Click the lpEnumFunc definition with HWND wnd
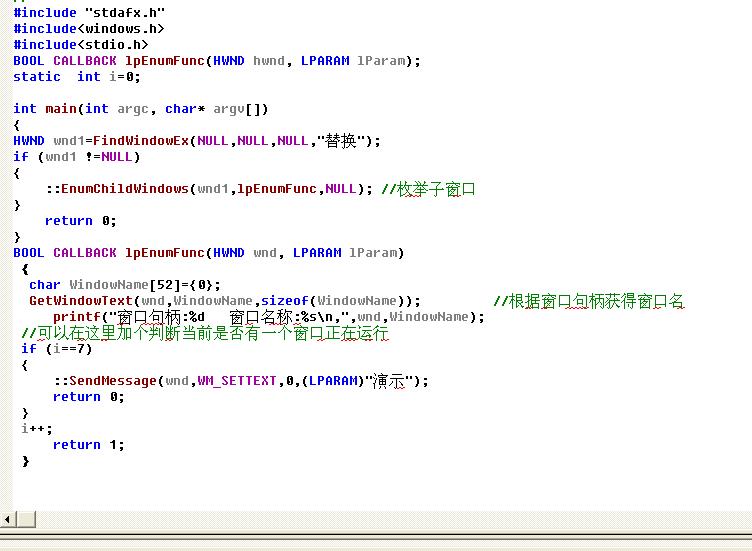Viewport: 752px width, 551px height. [209, 253]
